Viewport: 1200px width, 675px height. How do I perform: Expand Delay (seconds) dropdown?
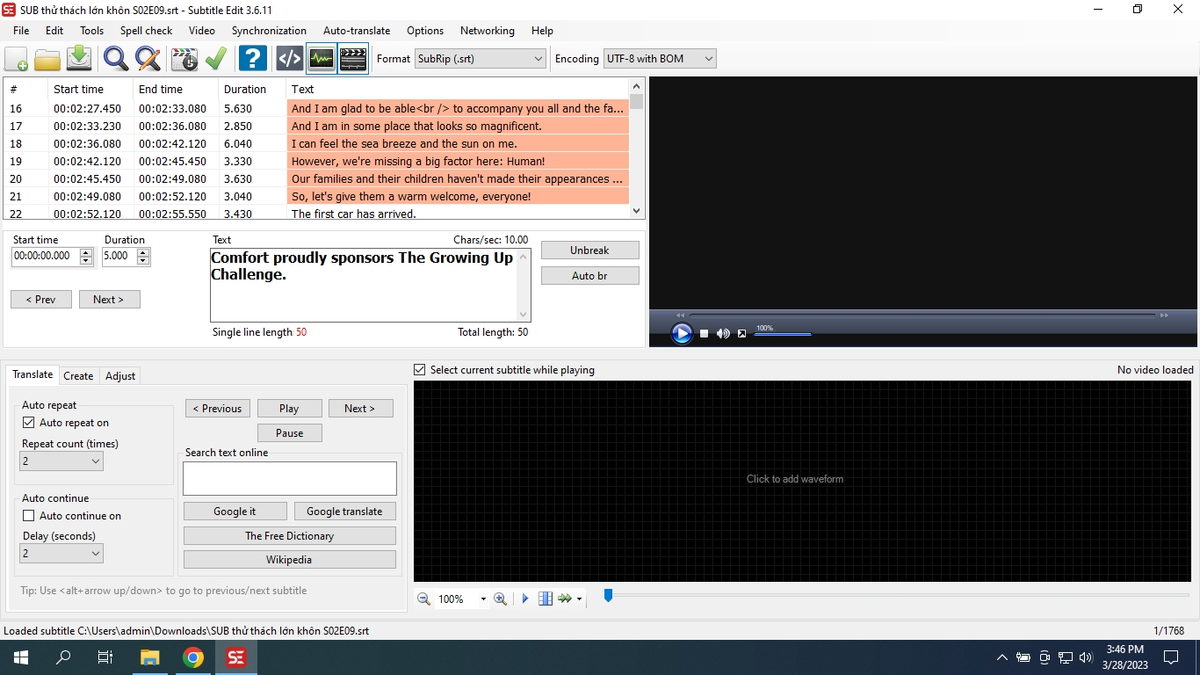click(x=61, y=553)
